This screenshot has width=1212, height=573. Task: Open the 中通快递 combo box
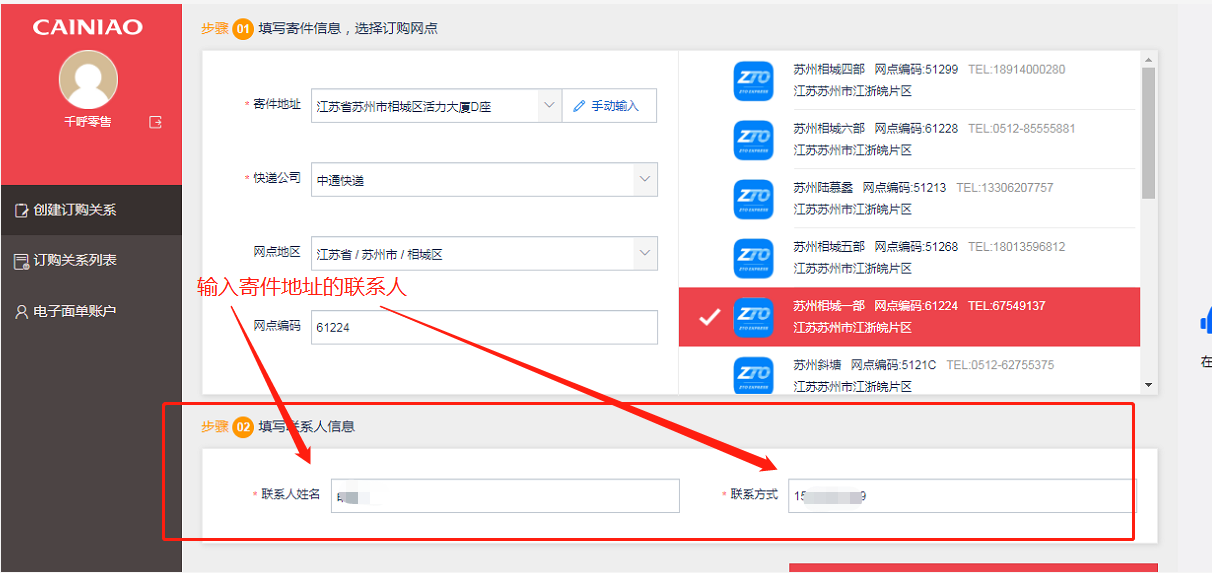coord(484,180)
